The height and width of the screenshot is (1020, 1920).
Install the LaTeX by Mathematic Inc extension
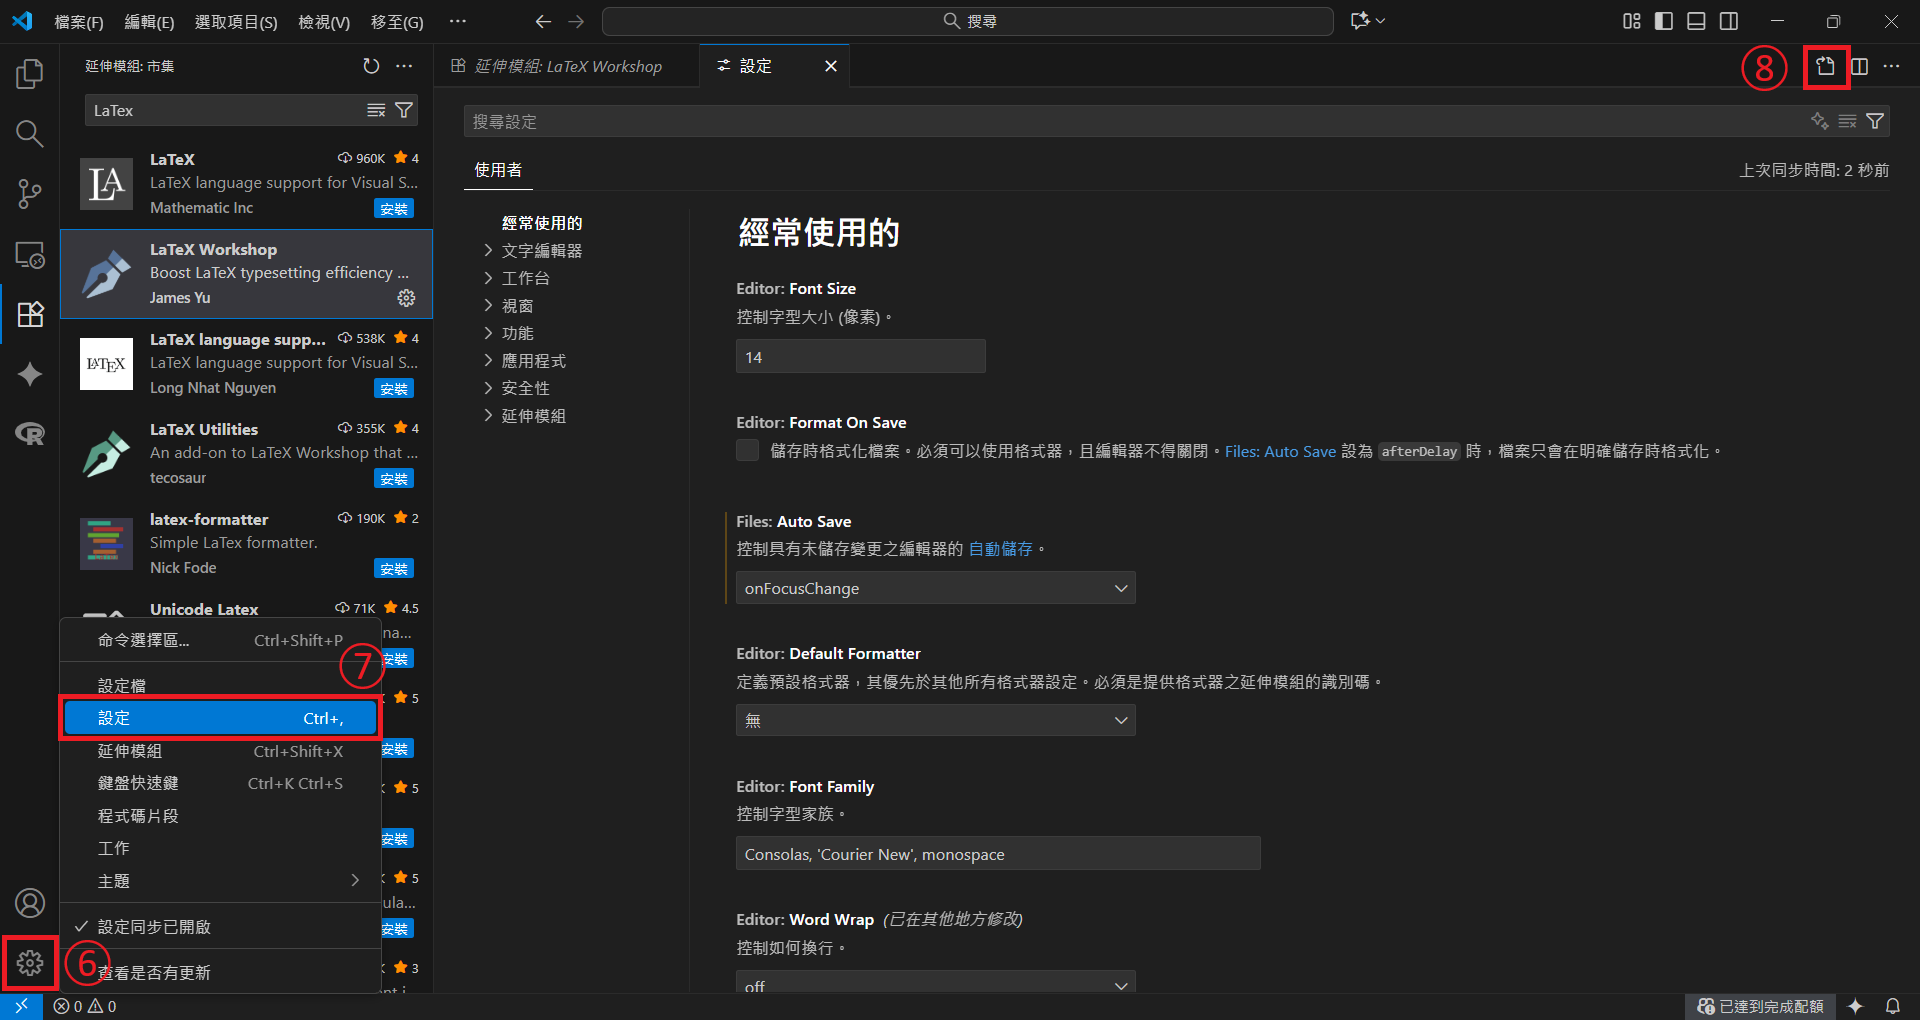tap(394, 209)
